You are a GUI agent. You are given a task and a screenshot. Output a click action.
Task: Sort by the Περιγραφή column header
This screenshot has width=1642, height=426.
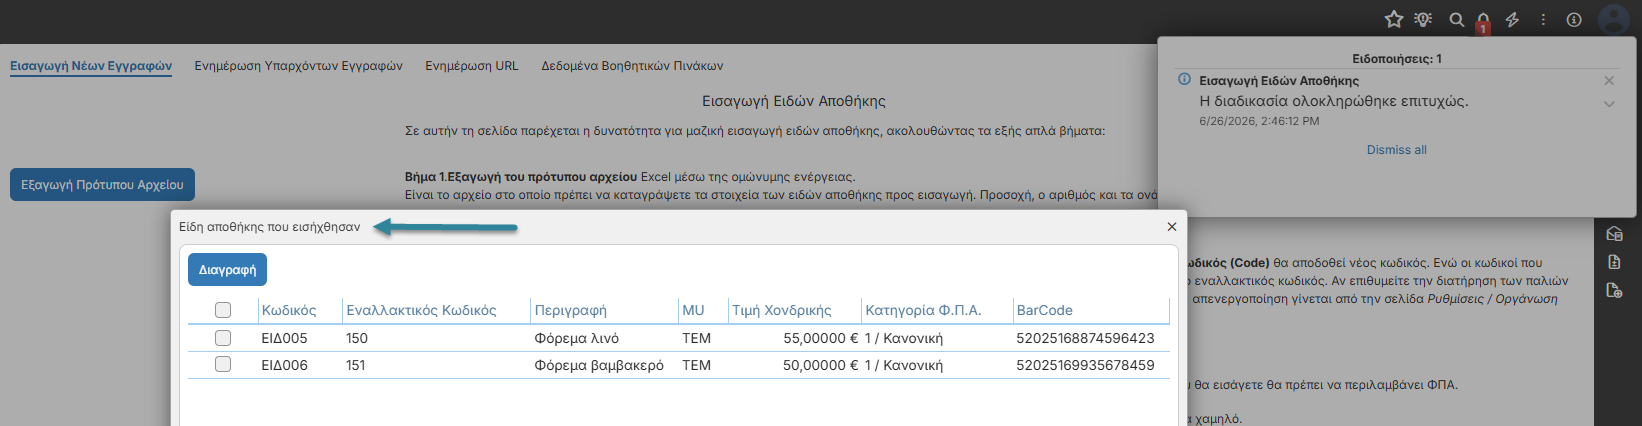point(570,310)
